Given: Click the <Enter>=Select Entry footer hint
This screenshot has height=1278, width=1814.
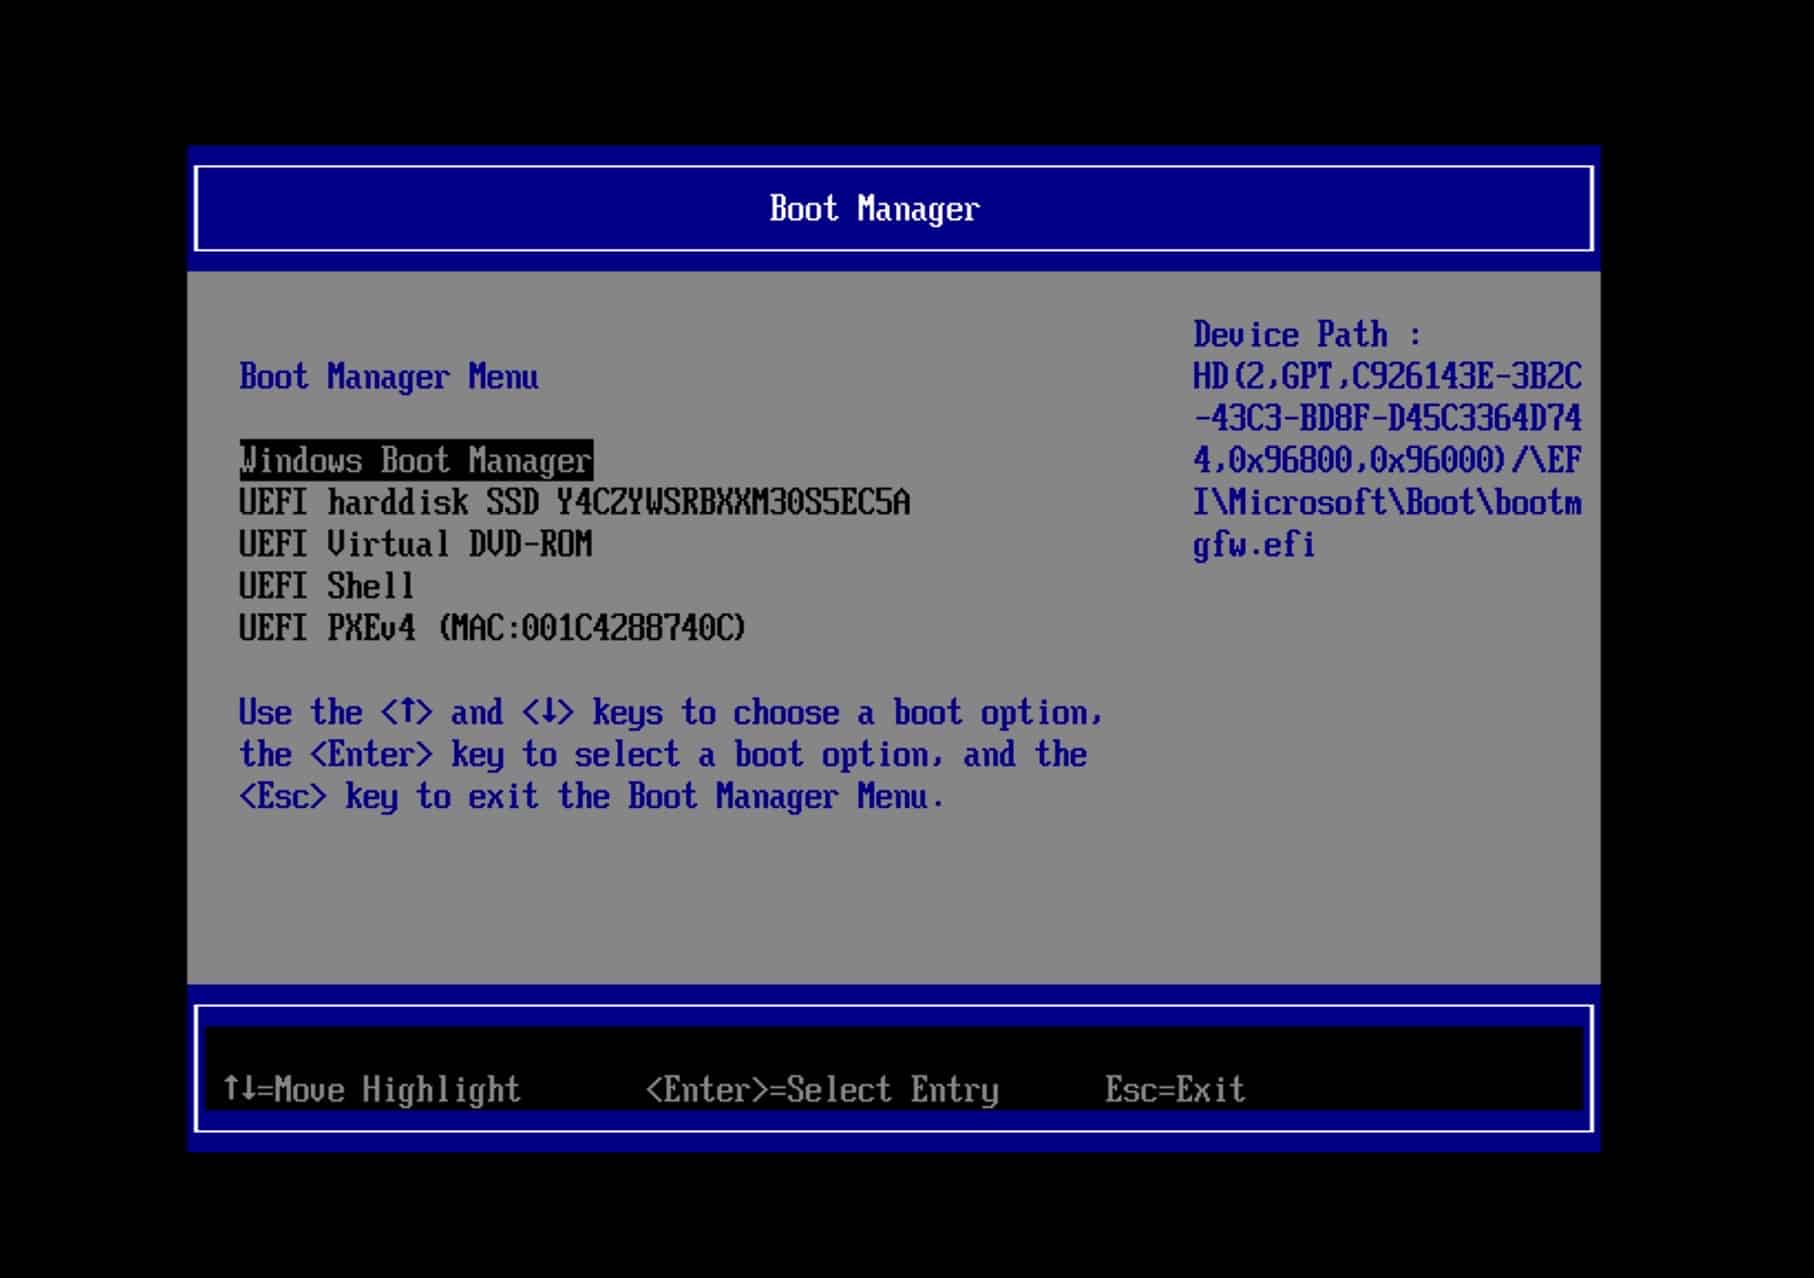Looking at the screenshot, I should 822,1089.
